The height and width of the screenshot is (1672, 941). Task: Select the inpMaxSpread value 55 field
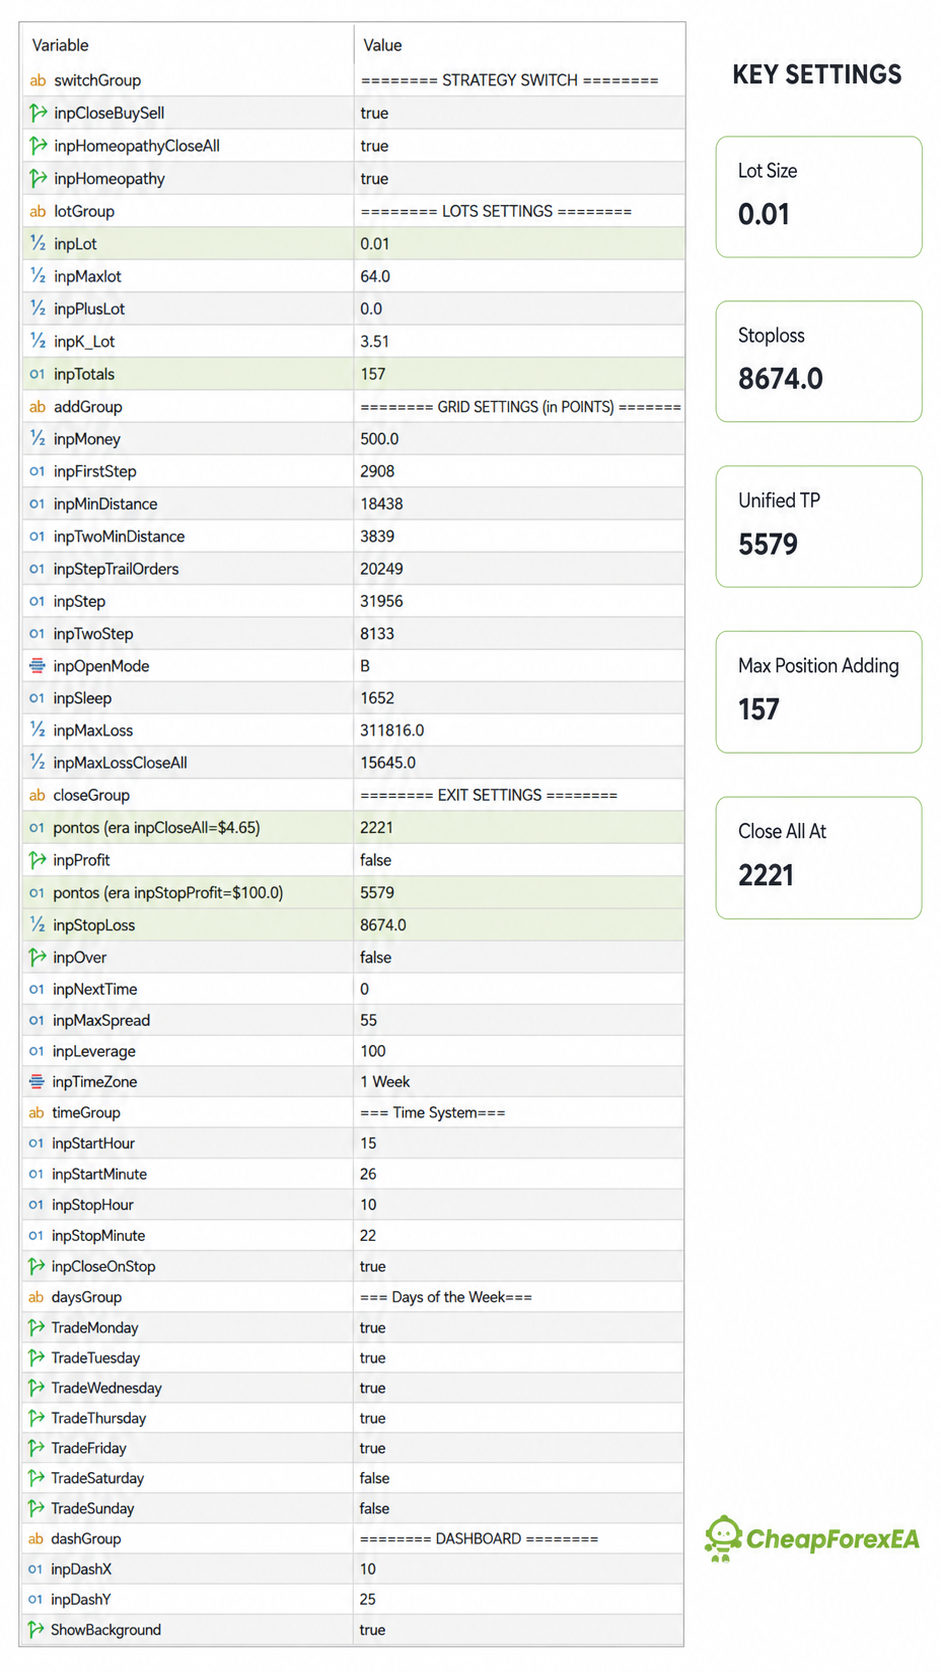point(519,1020)
